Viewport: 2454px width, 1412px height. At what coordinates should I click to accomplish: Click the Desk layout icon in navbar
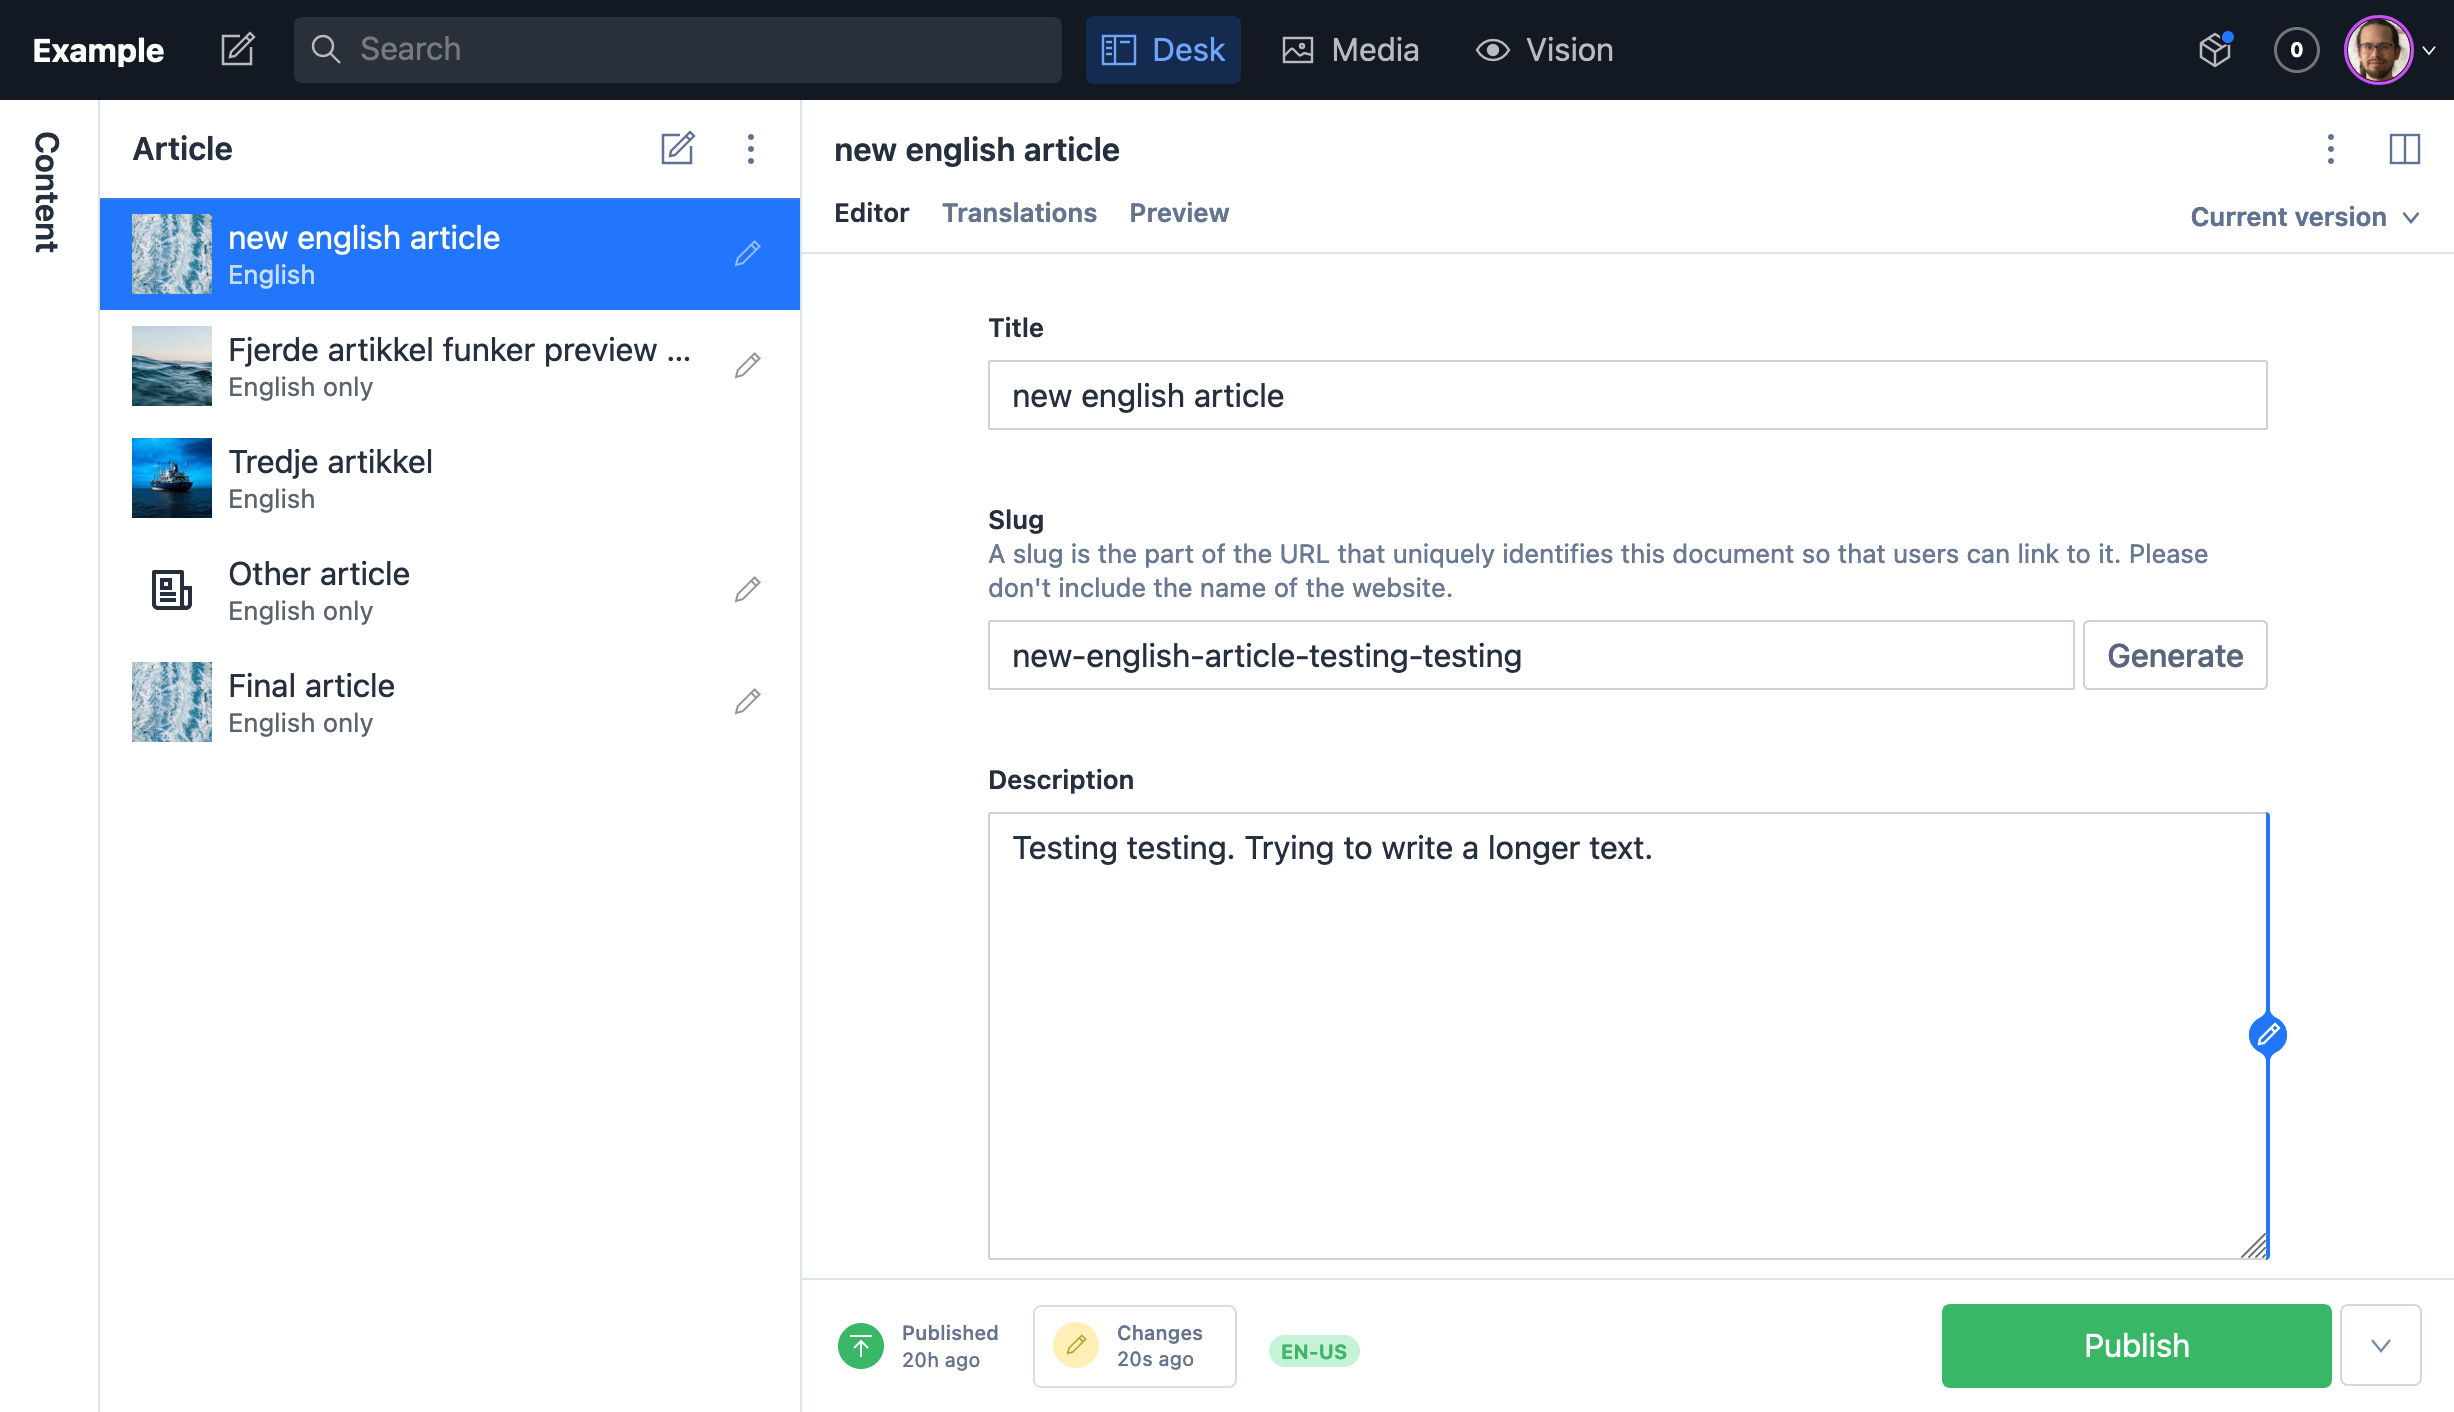tap(1118, 50)
